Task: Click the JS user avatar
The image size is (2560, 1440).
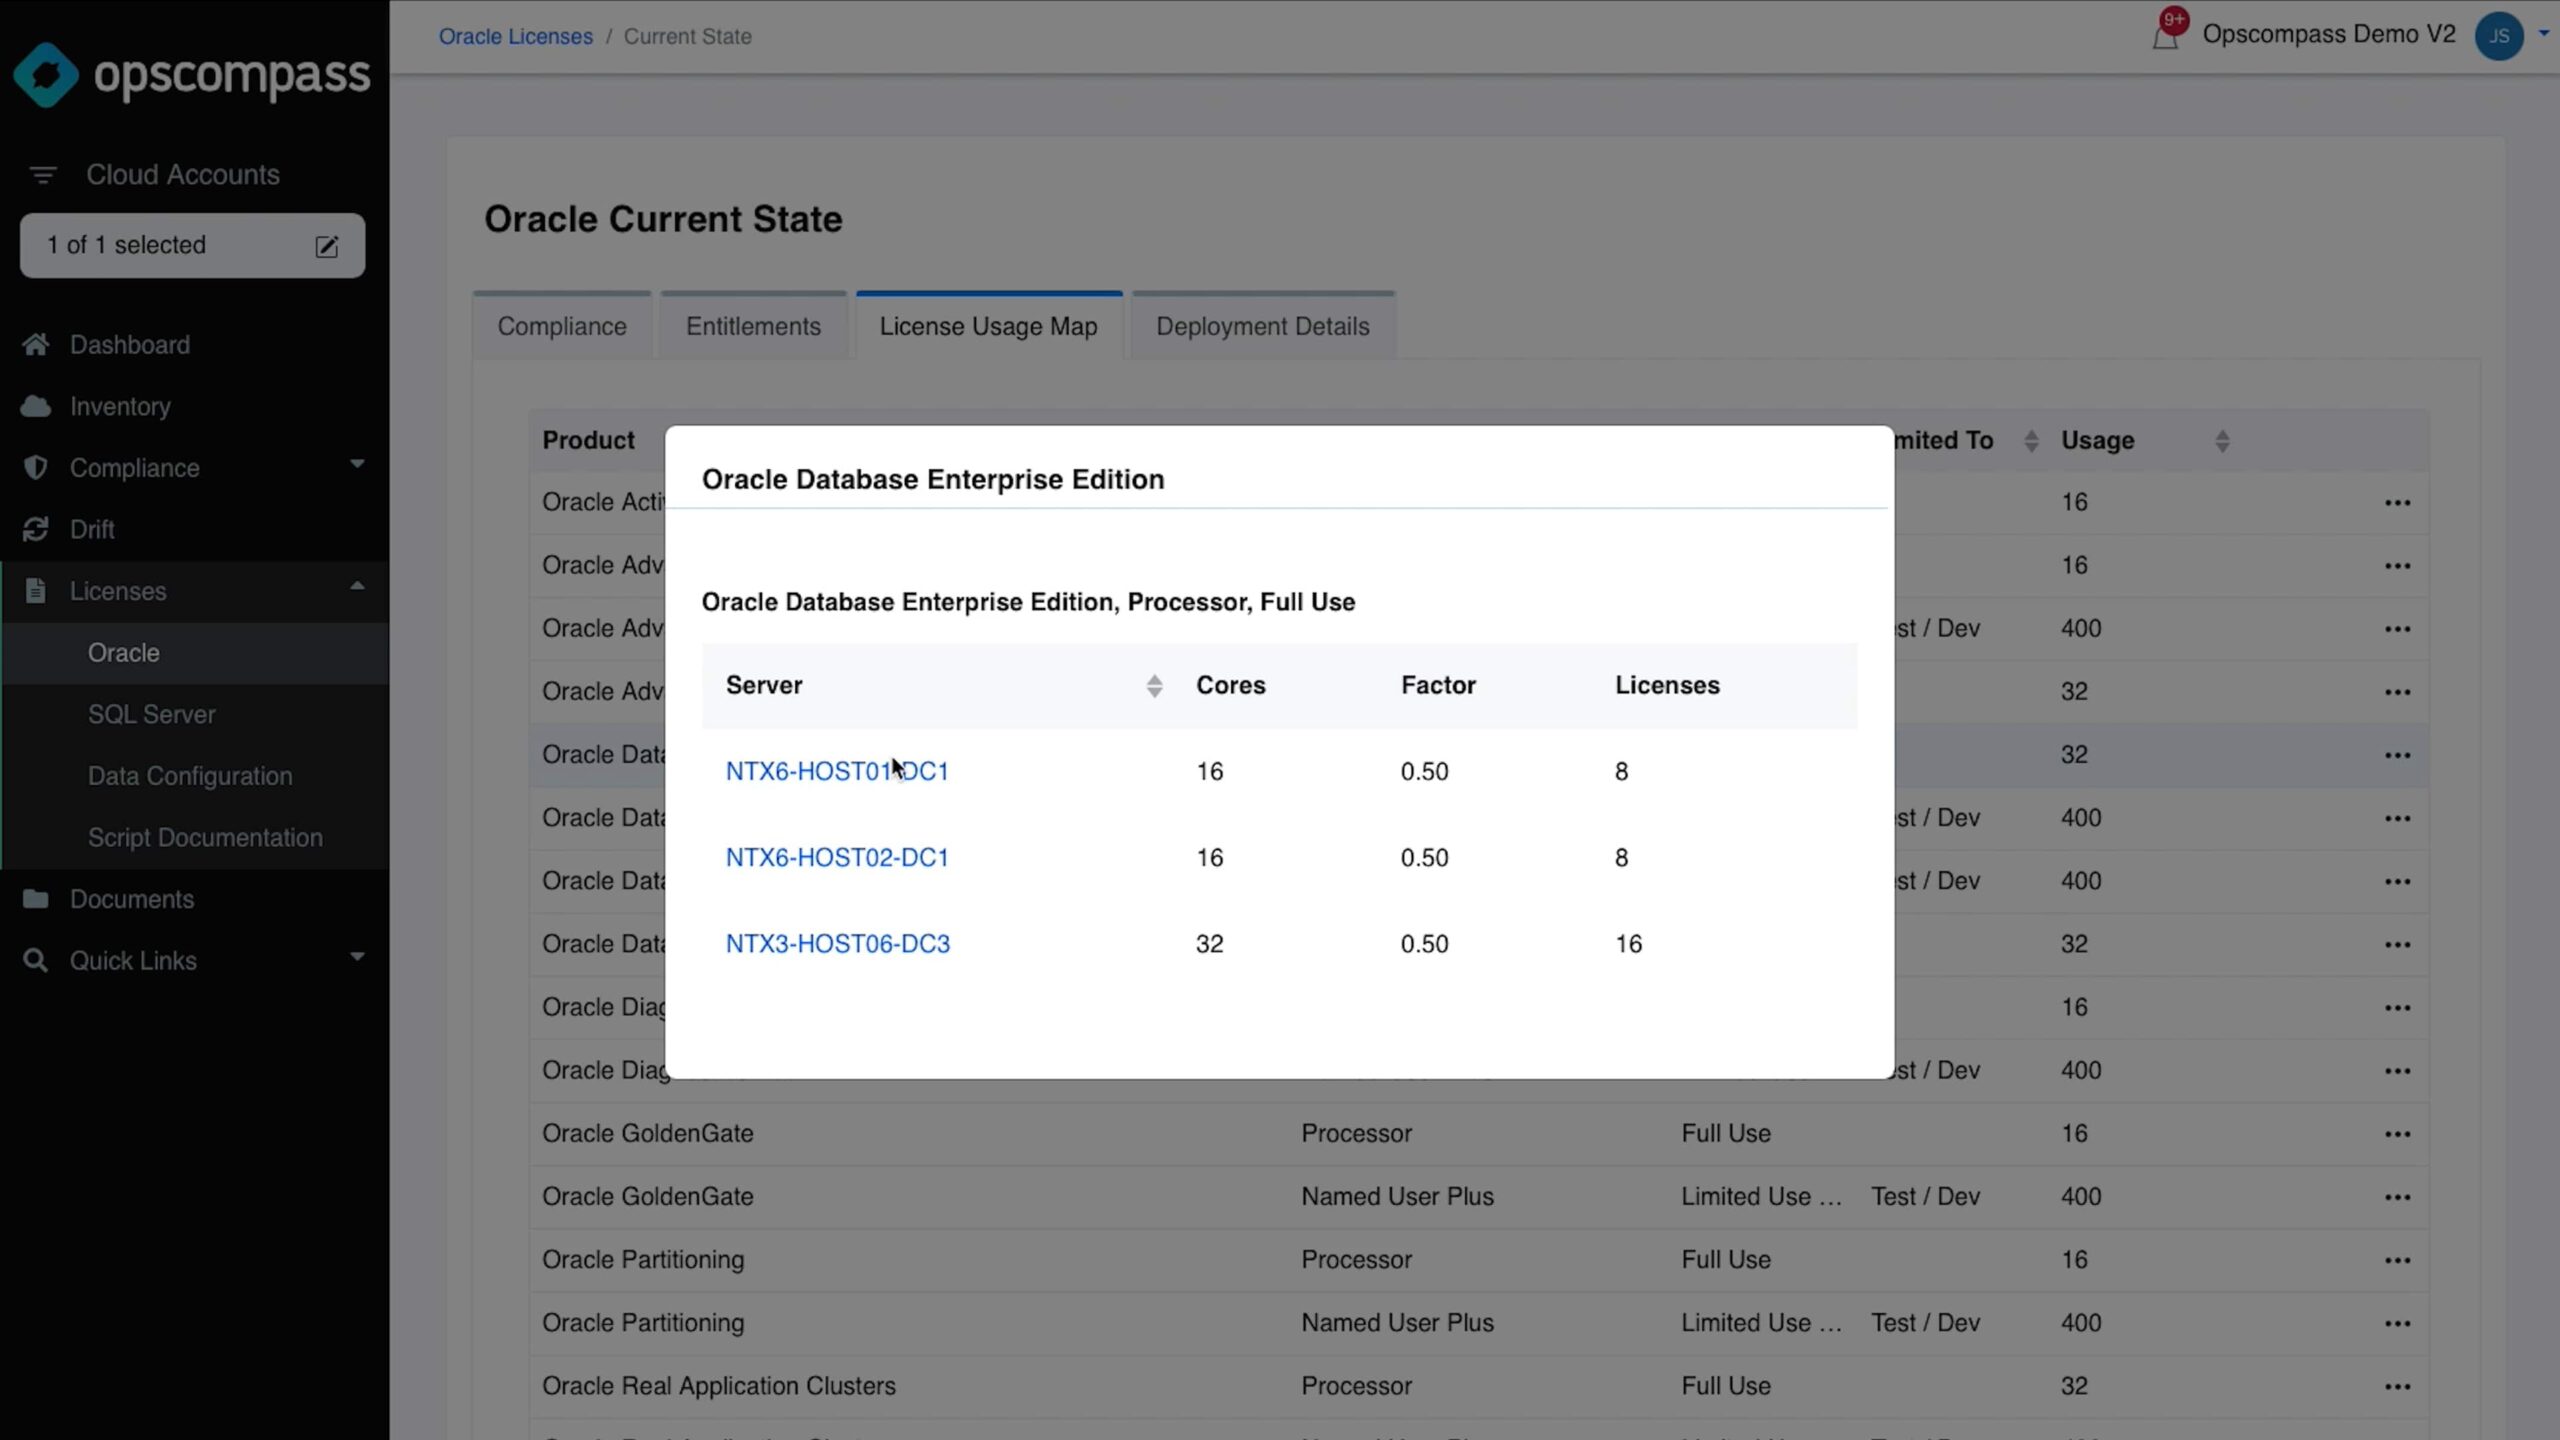Action: 2498,36
